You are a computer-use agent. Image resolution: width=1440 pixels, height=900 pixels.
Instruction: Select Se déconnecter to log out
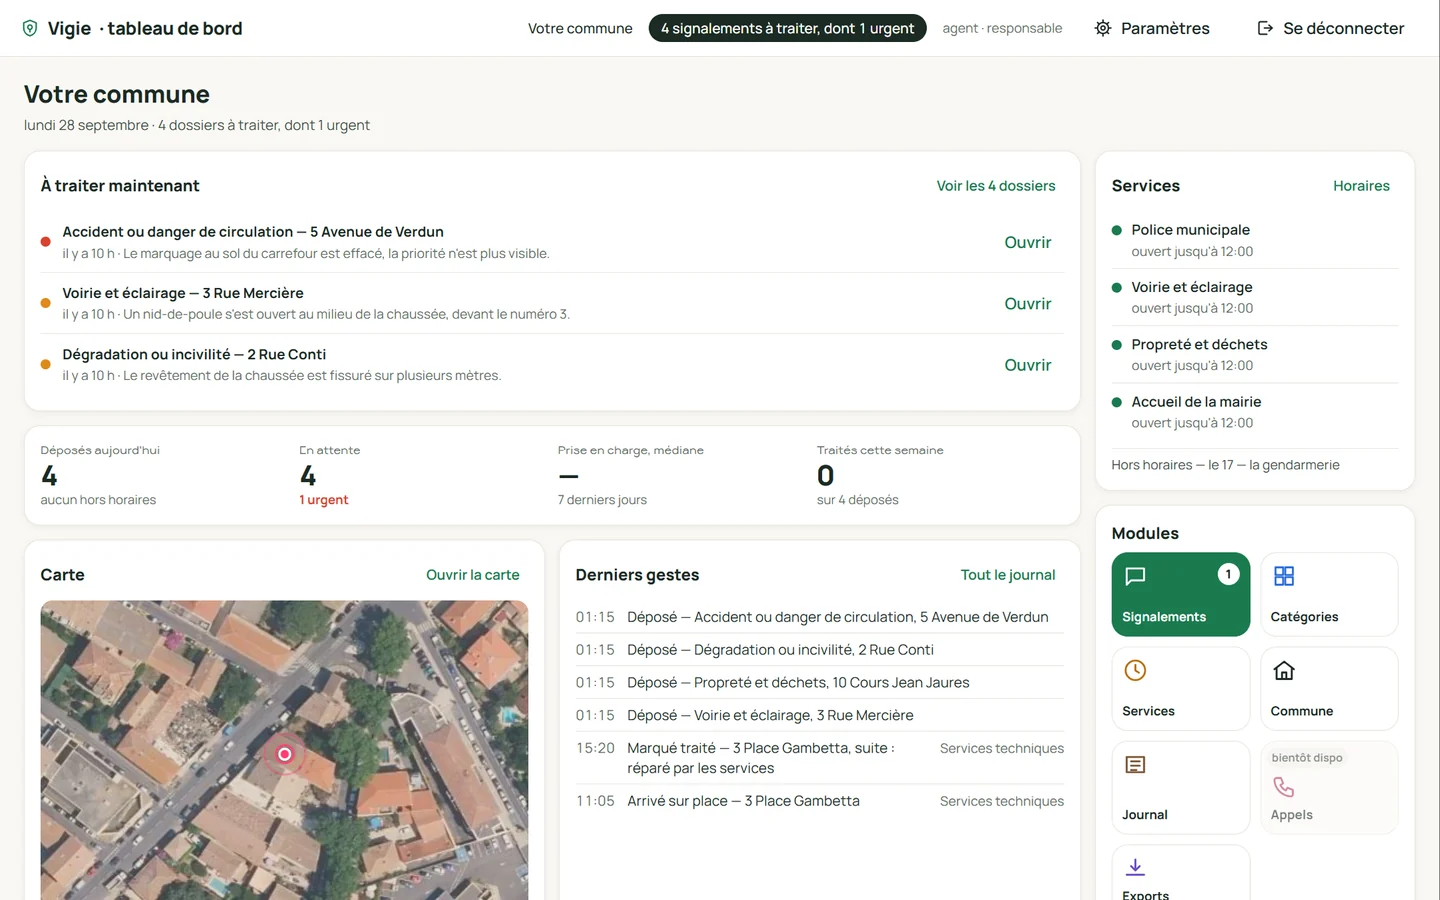pyautogui.click(x=1331, y=28)
